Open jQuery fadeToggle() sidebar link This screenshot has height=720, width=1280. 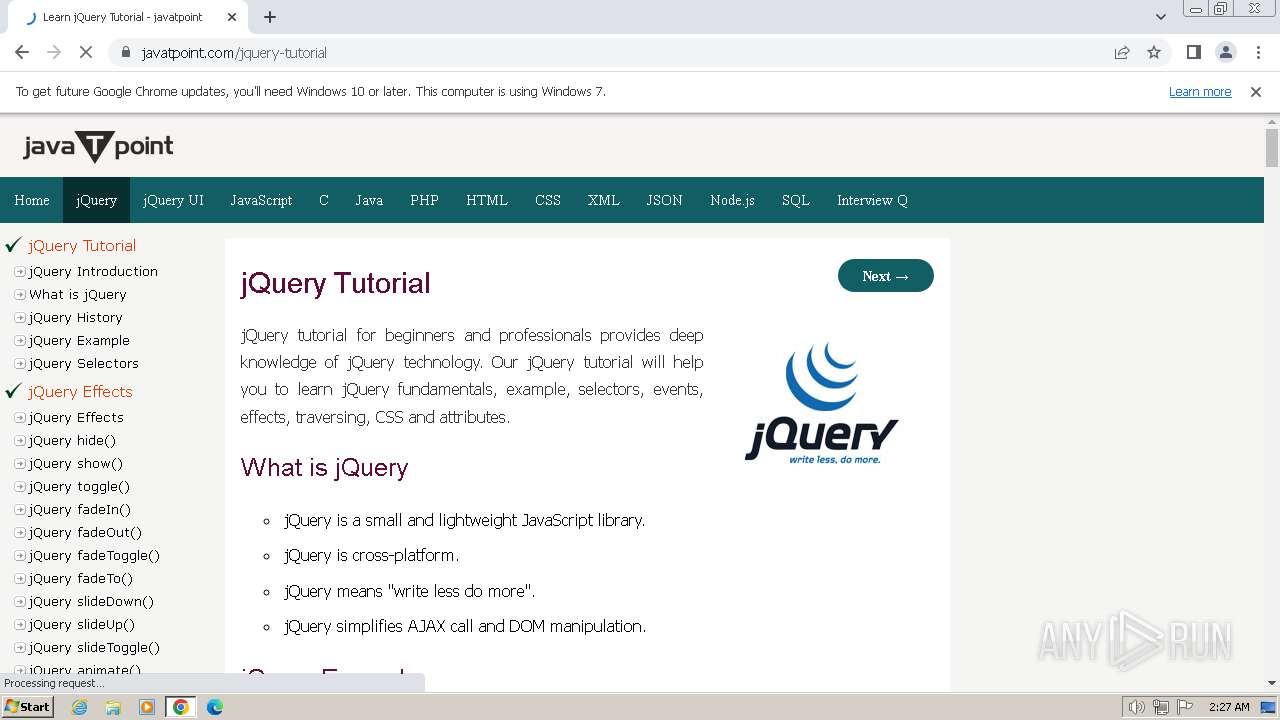click(x=95, y=555)
